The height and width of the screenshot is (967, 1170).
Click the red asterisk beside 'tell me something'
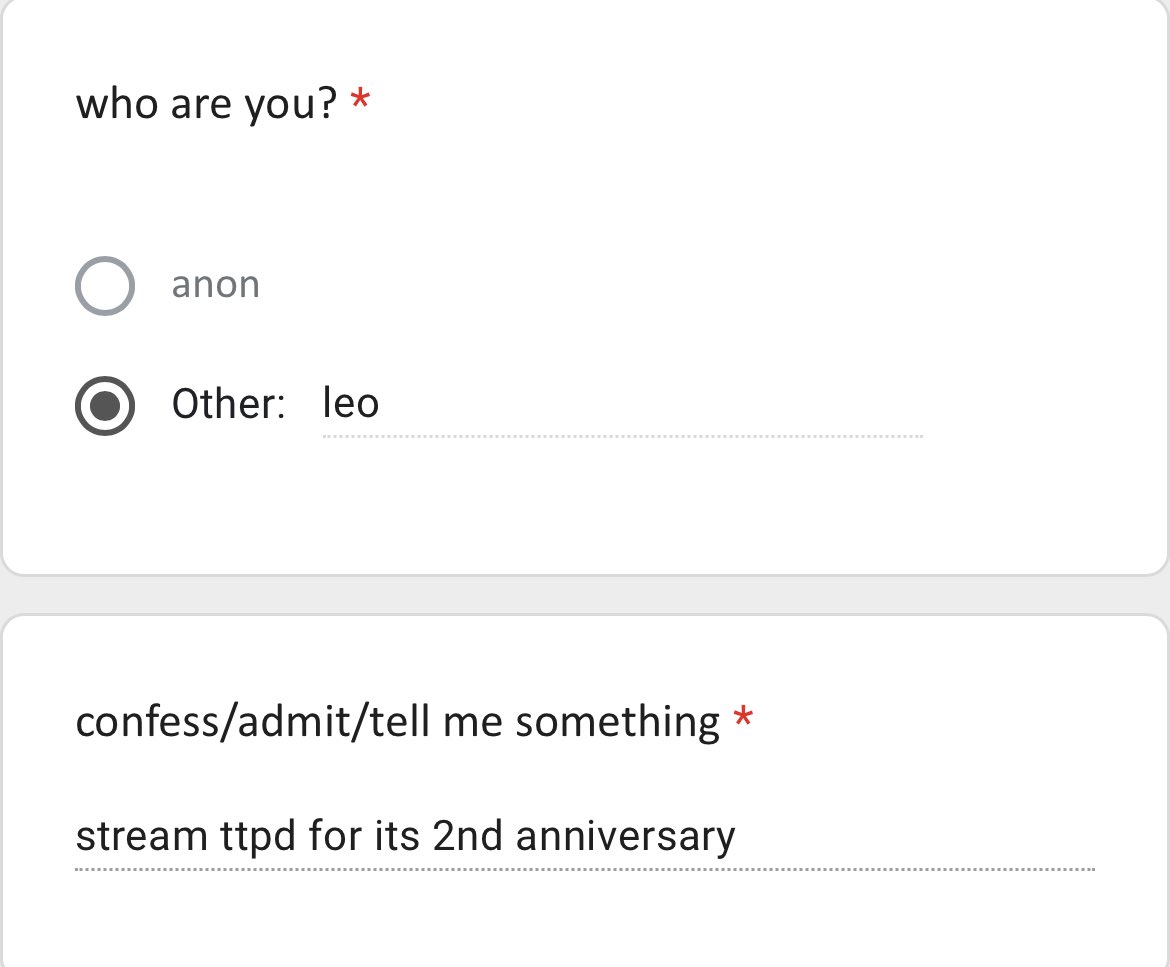click(x=743, y=718)
